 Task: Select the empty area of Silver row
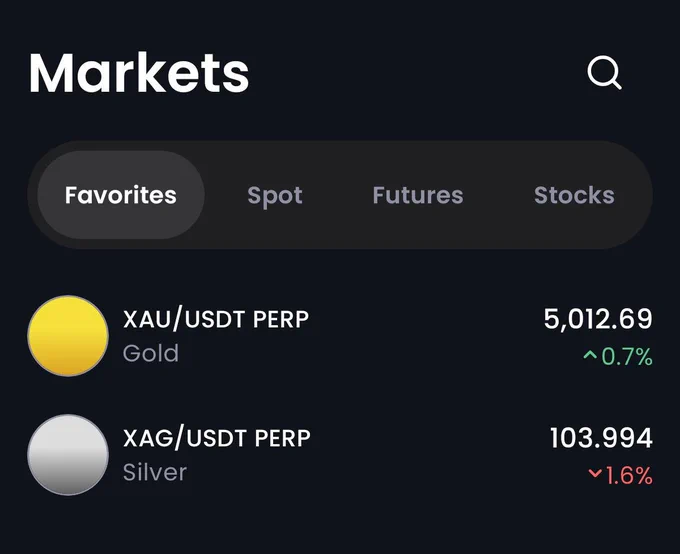coord(429,455)
